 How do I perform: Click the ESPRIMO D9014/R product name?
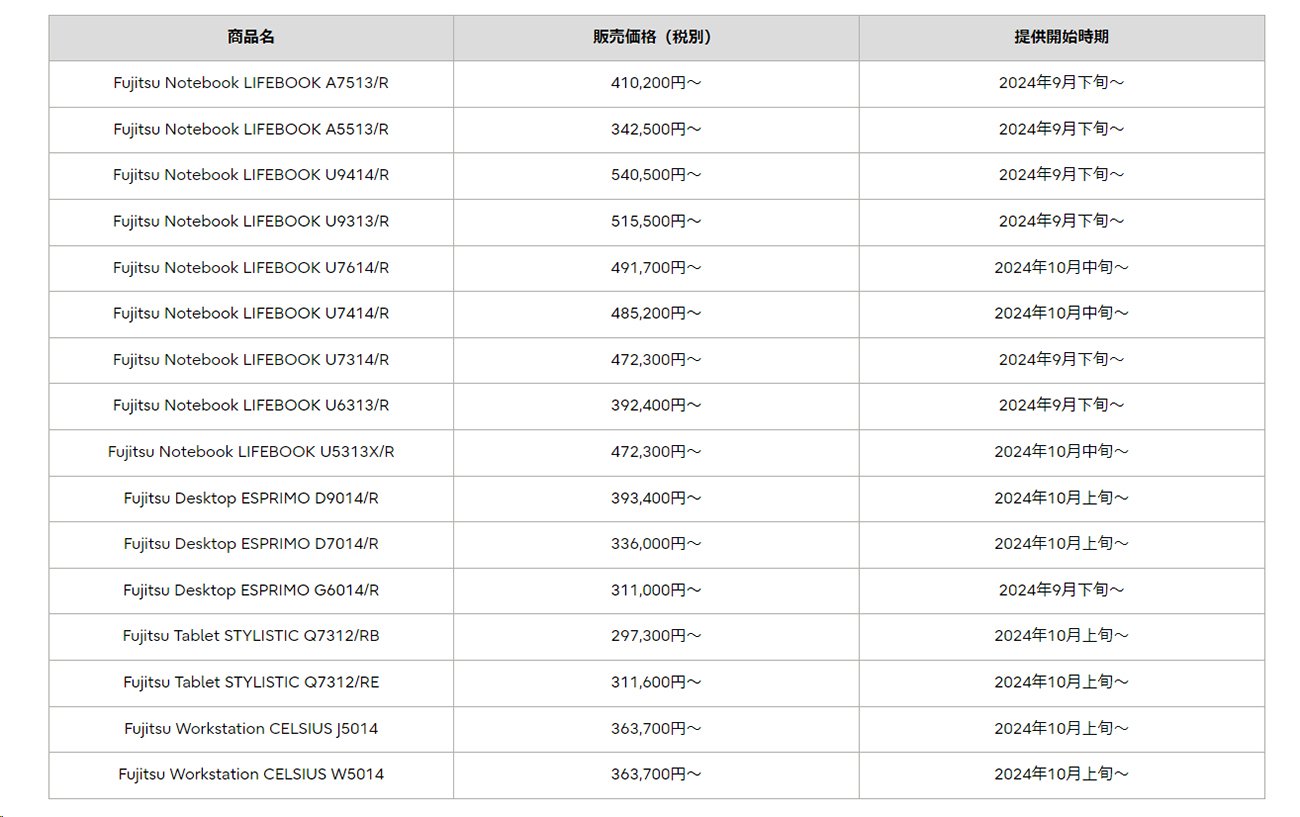point(251,497)
